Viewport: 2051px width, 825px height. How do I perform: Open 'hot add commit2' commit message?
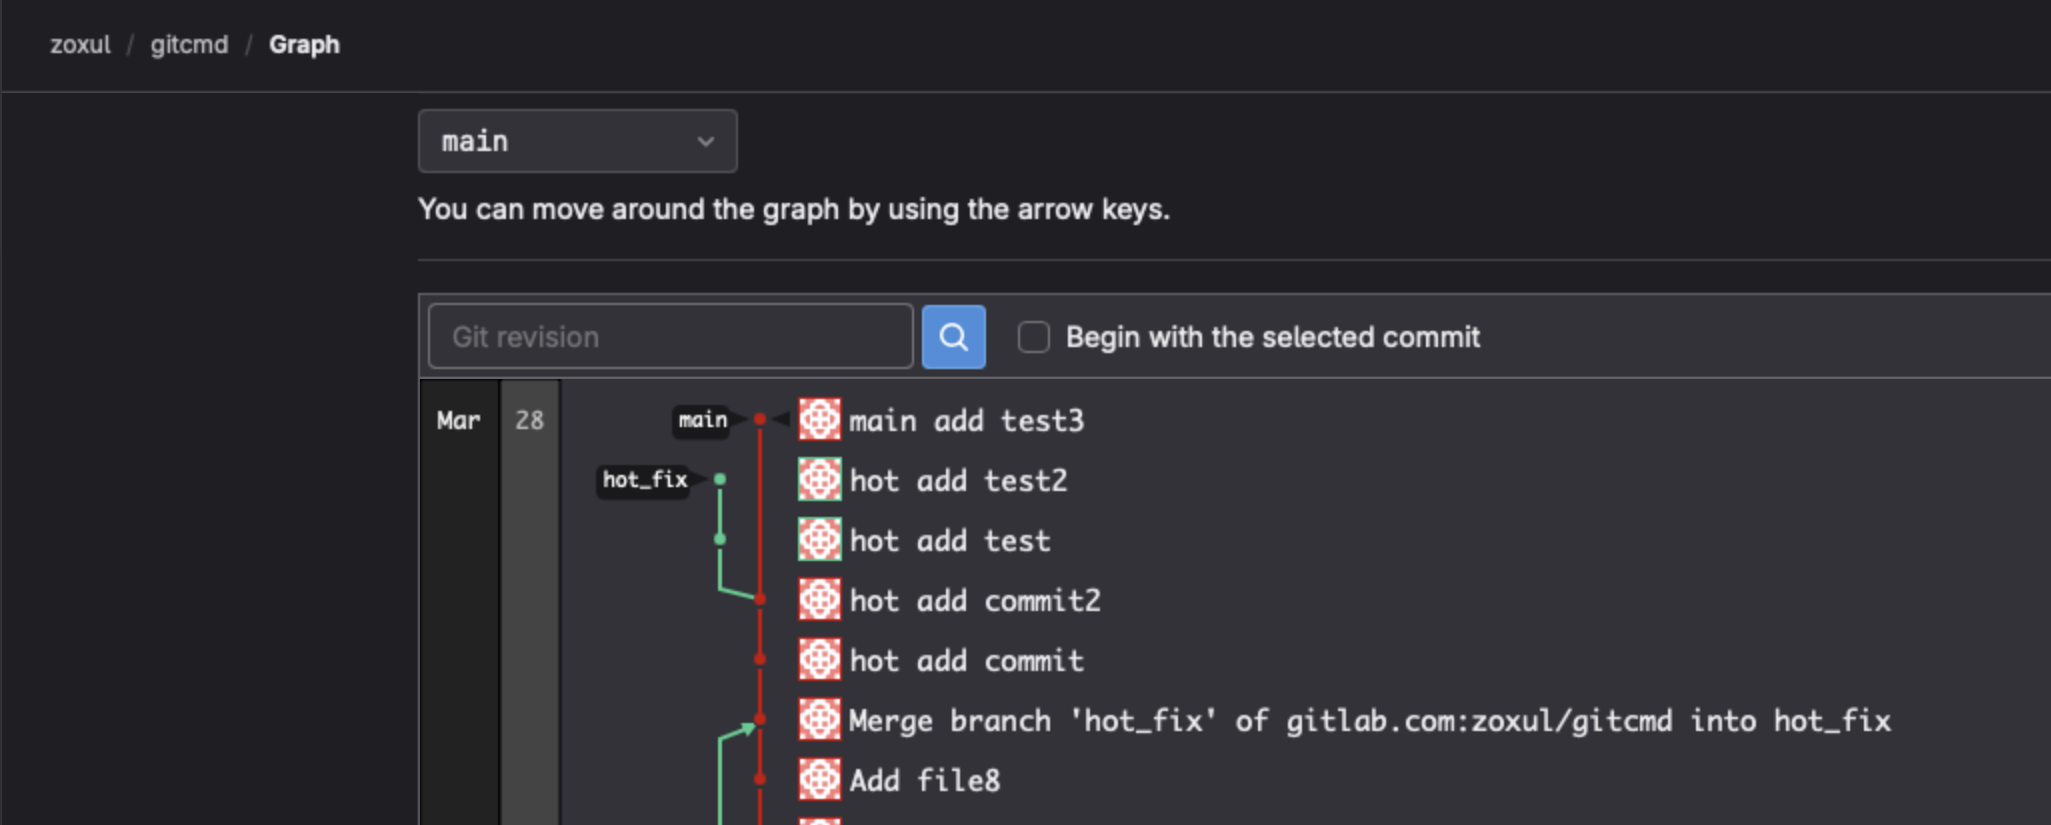[x=974, y=601]
